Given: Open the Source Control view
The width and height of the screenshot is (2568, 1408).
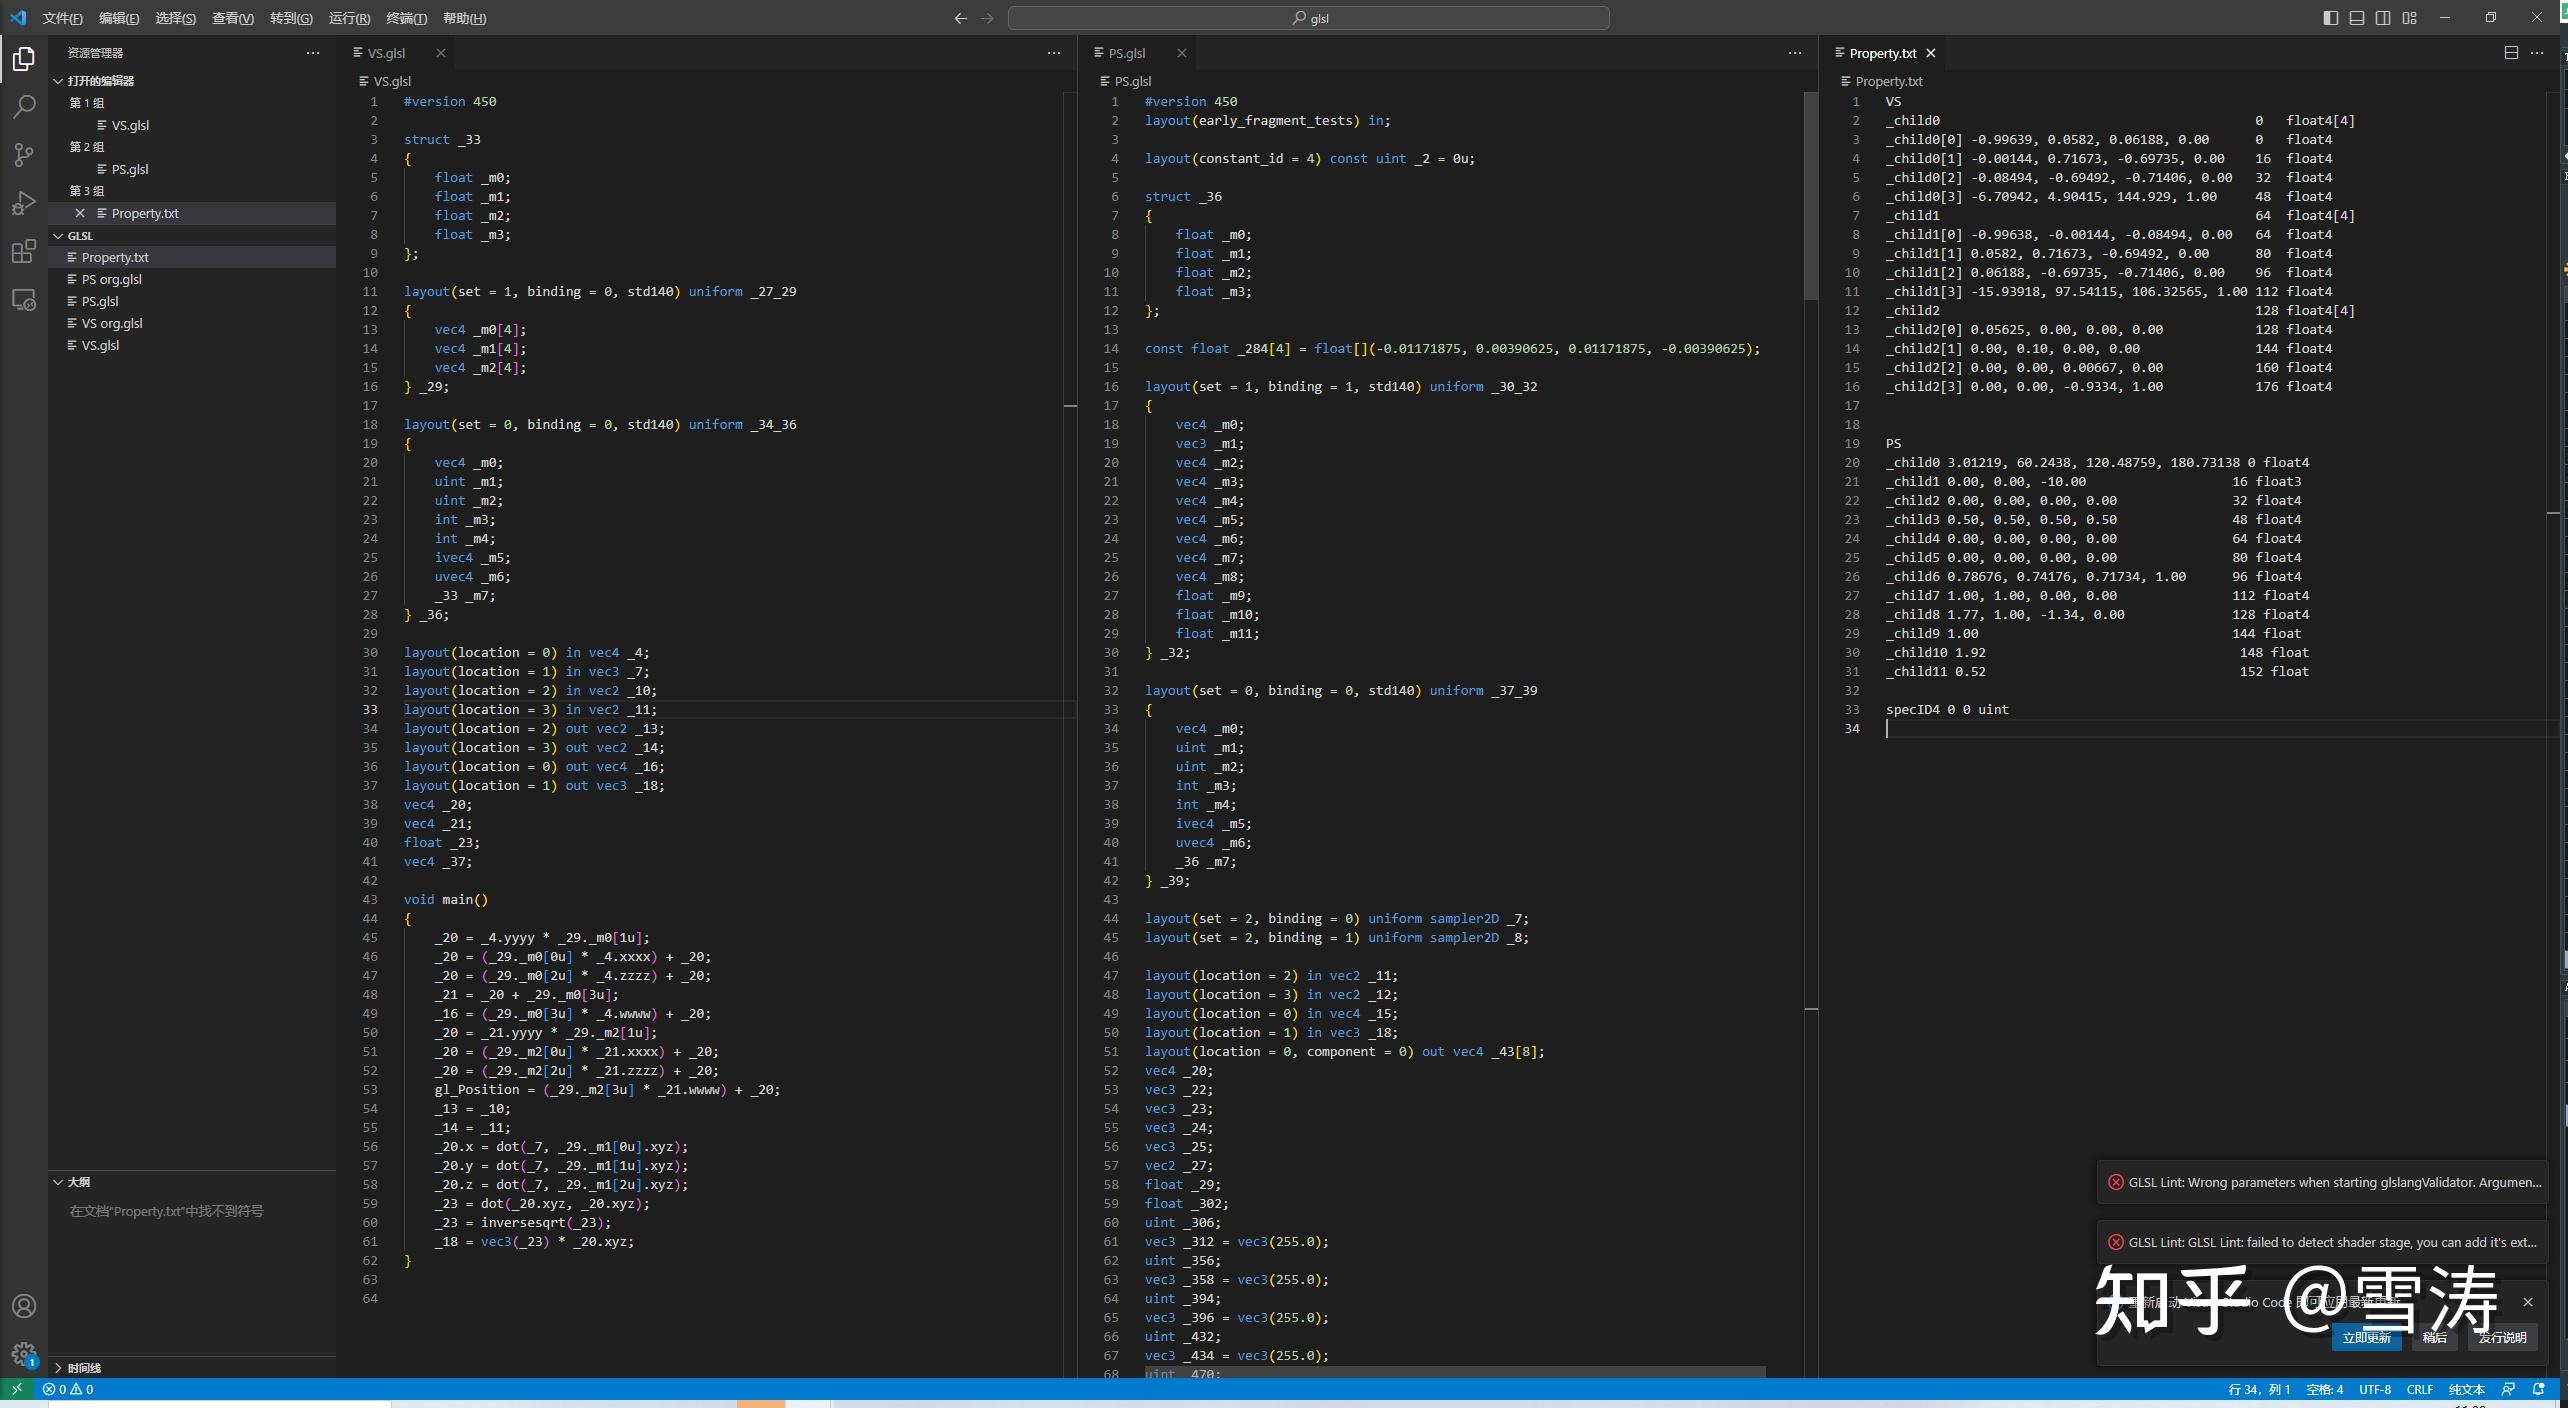Looking at the screenshot, I should click(x=24, y=154).
